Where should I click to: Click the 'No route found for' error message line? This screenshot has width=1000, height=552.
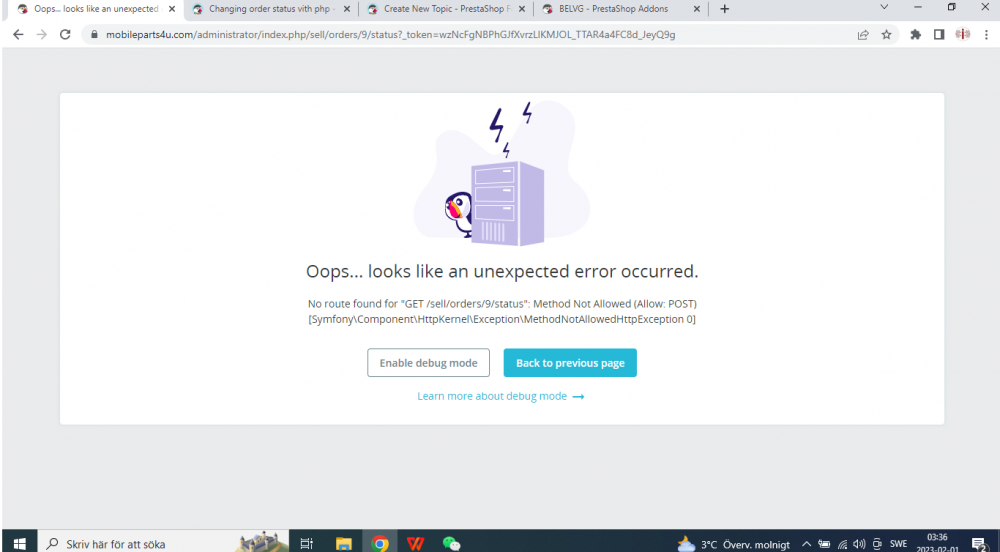[x=502, y=304]
